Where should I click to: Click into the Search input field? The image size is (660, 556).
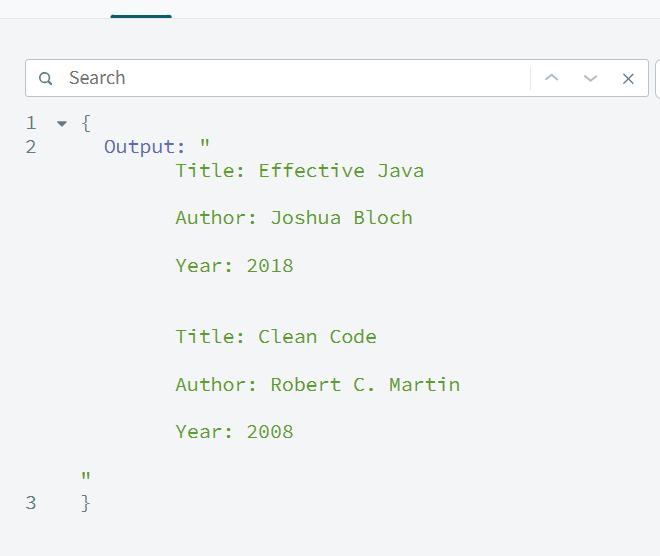(290, 78)
